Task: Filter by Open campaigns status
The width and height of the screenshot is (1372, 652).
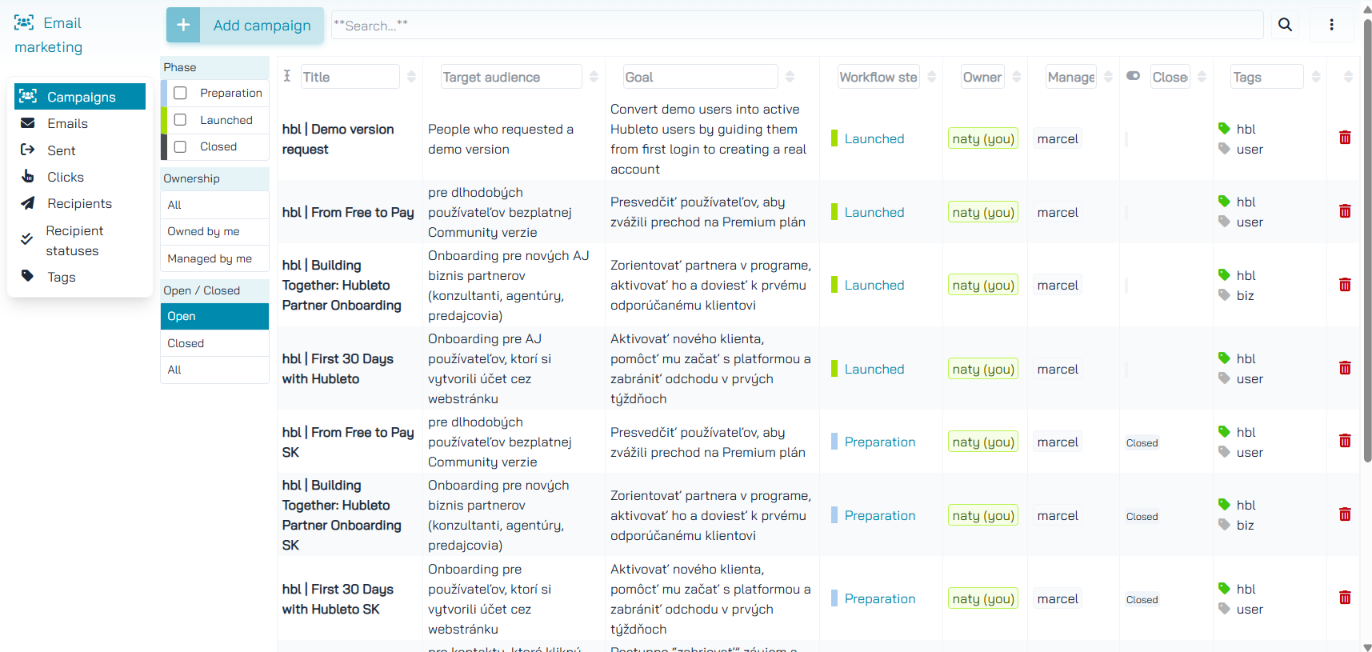Action: (x=215, y=316)
